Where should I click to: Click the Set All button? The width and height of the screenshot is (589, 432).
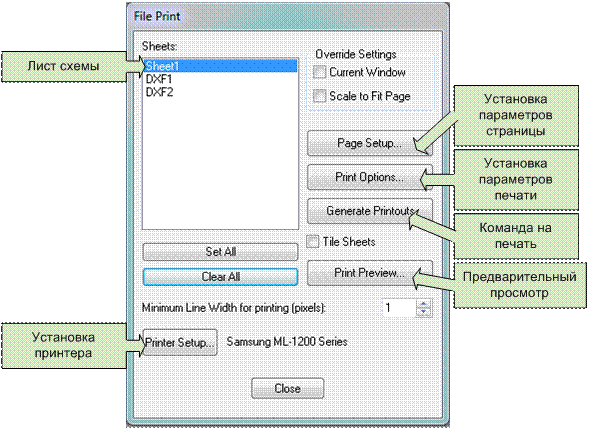pyautogui.click(x=220, y=252)
